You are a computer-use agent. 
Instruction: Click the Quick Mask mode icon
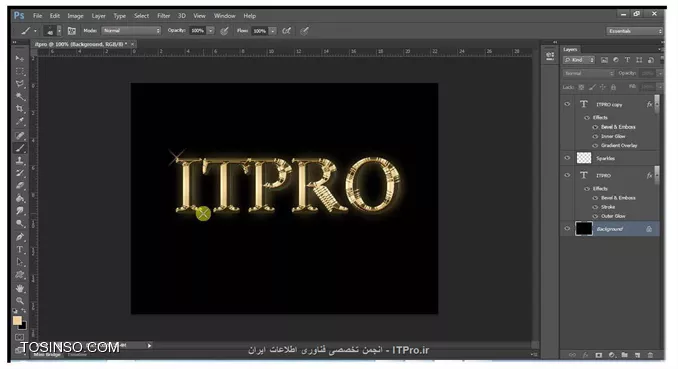pos(19,337)
